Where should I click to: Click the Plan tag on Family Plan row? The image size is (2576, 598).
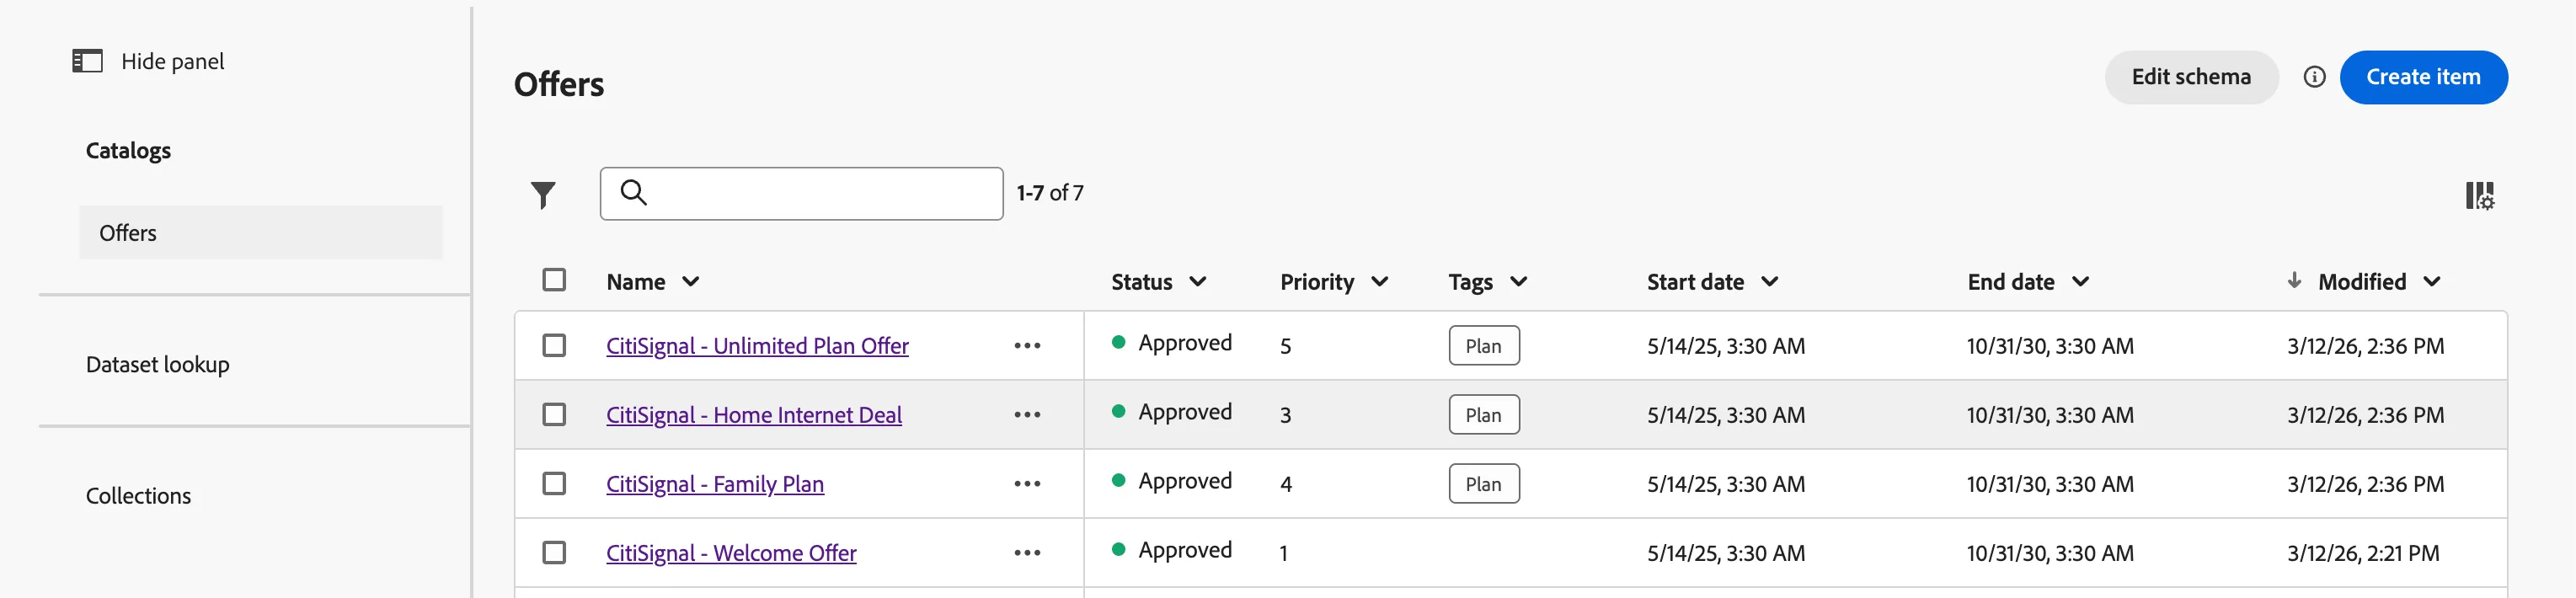click(x=1484, y=484)
